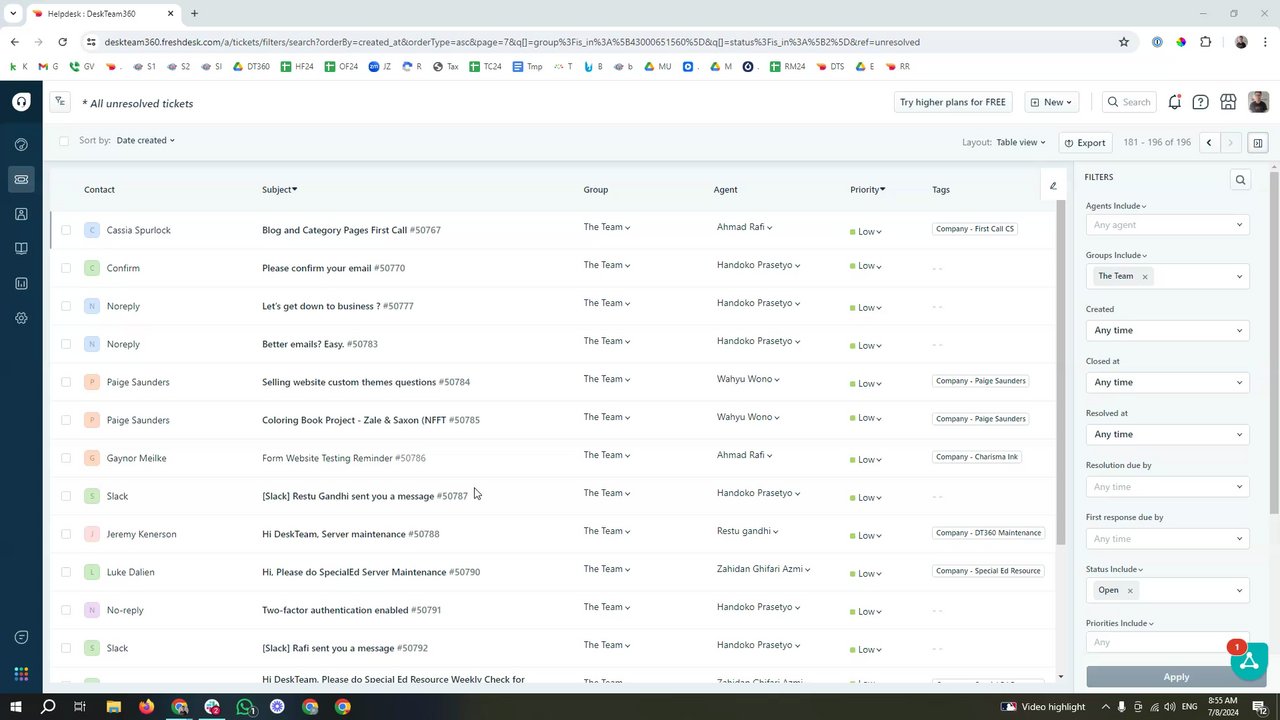1280x720 pixels.
Task: Open Sort by Date created dropdown
Action: click(145, 140)
